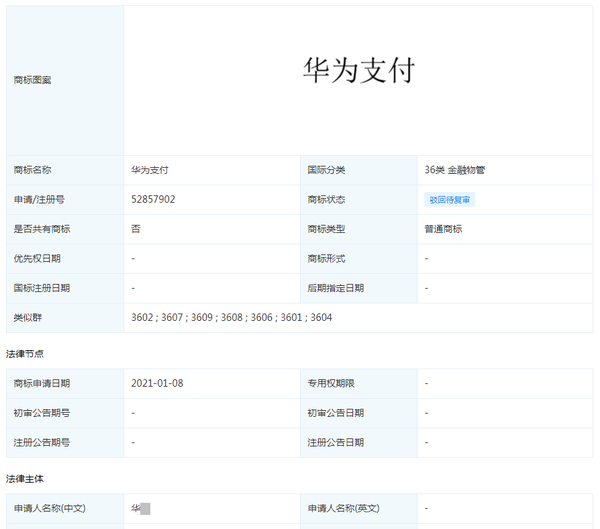Click the similar group list starting 3602
This screenshot has height=529, width=600.
tap(232, 317)
